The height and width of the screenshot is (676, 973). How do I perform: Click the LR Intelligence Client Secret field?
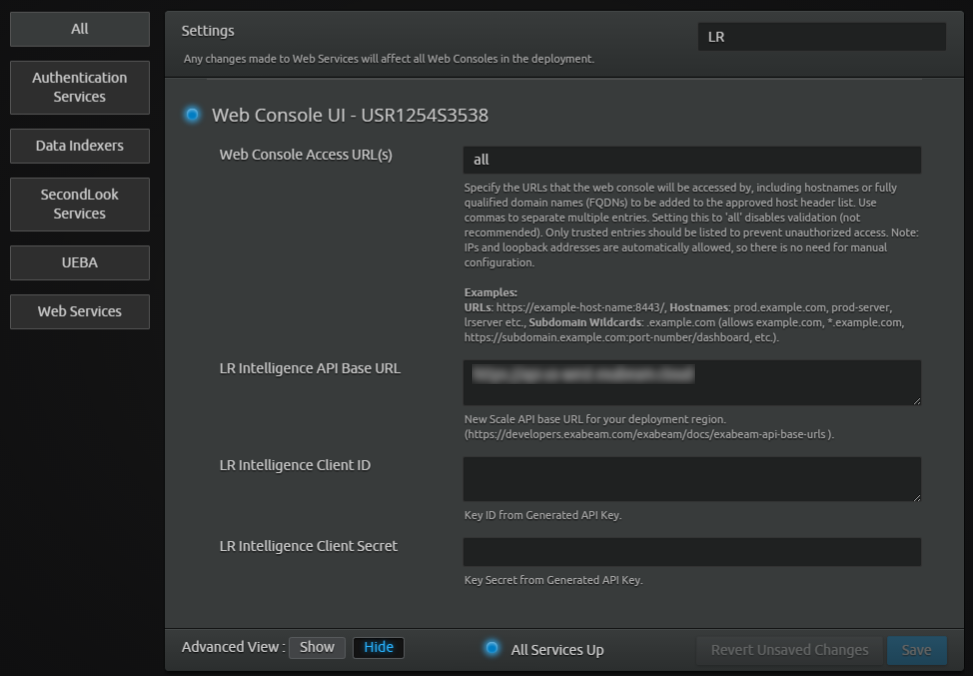tap(691, 552)
